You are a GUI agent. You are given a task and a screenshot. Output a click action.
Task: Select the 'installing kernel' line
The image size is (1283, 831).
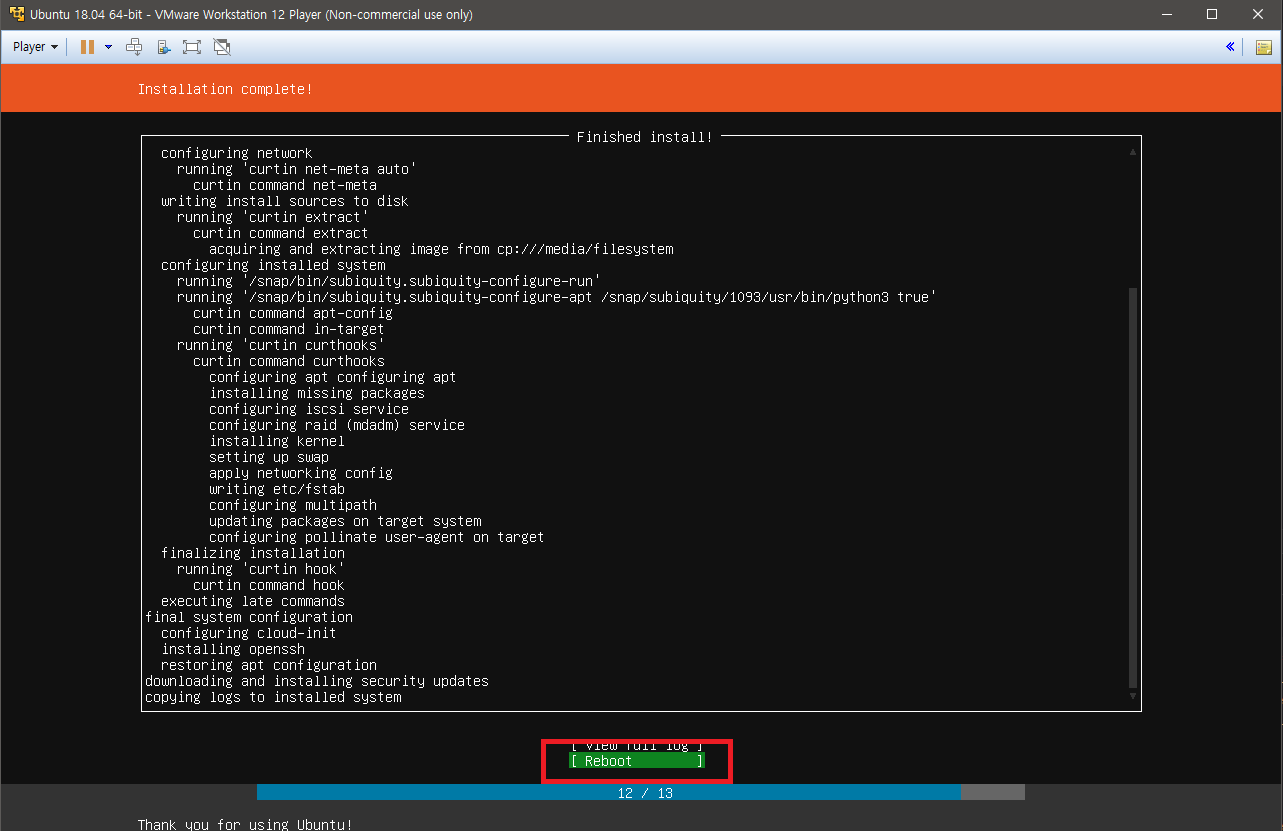277,441
